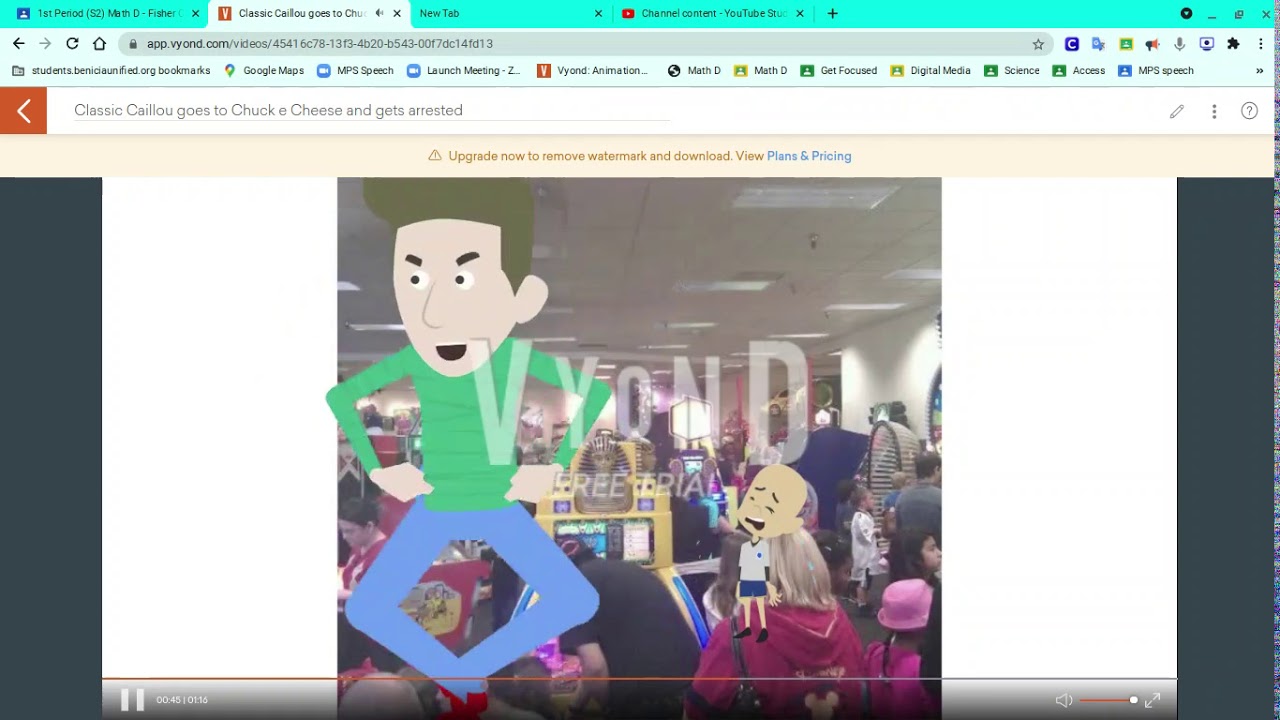Mute the Classic Caillou tab audio icon

coord(379,14)
